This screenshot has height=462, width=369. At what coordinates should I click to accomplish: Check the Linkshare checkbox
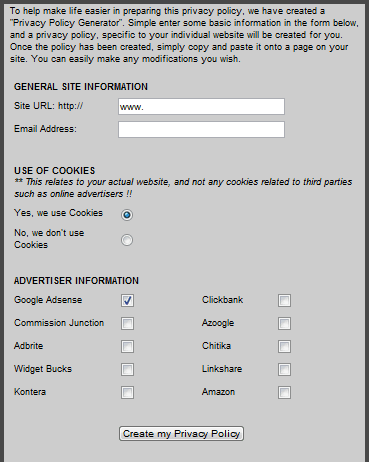pyautogui.click(x=284, y=369)
